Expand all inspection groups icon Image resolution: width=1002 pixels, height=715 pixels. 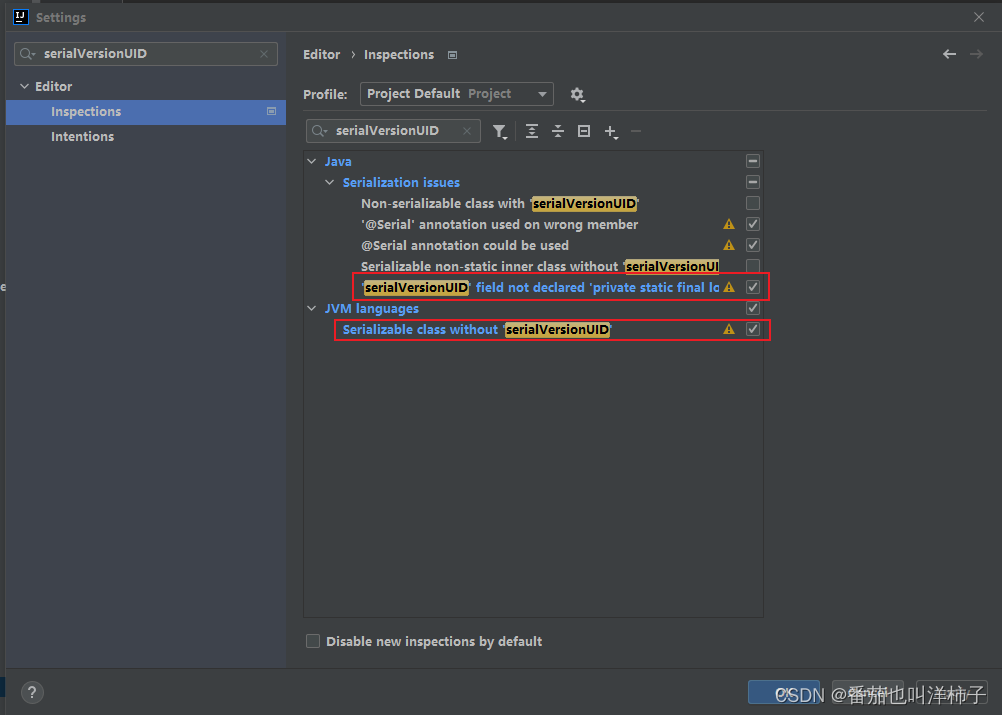click(x=532, y=131)
